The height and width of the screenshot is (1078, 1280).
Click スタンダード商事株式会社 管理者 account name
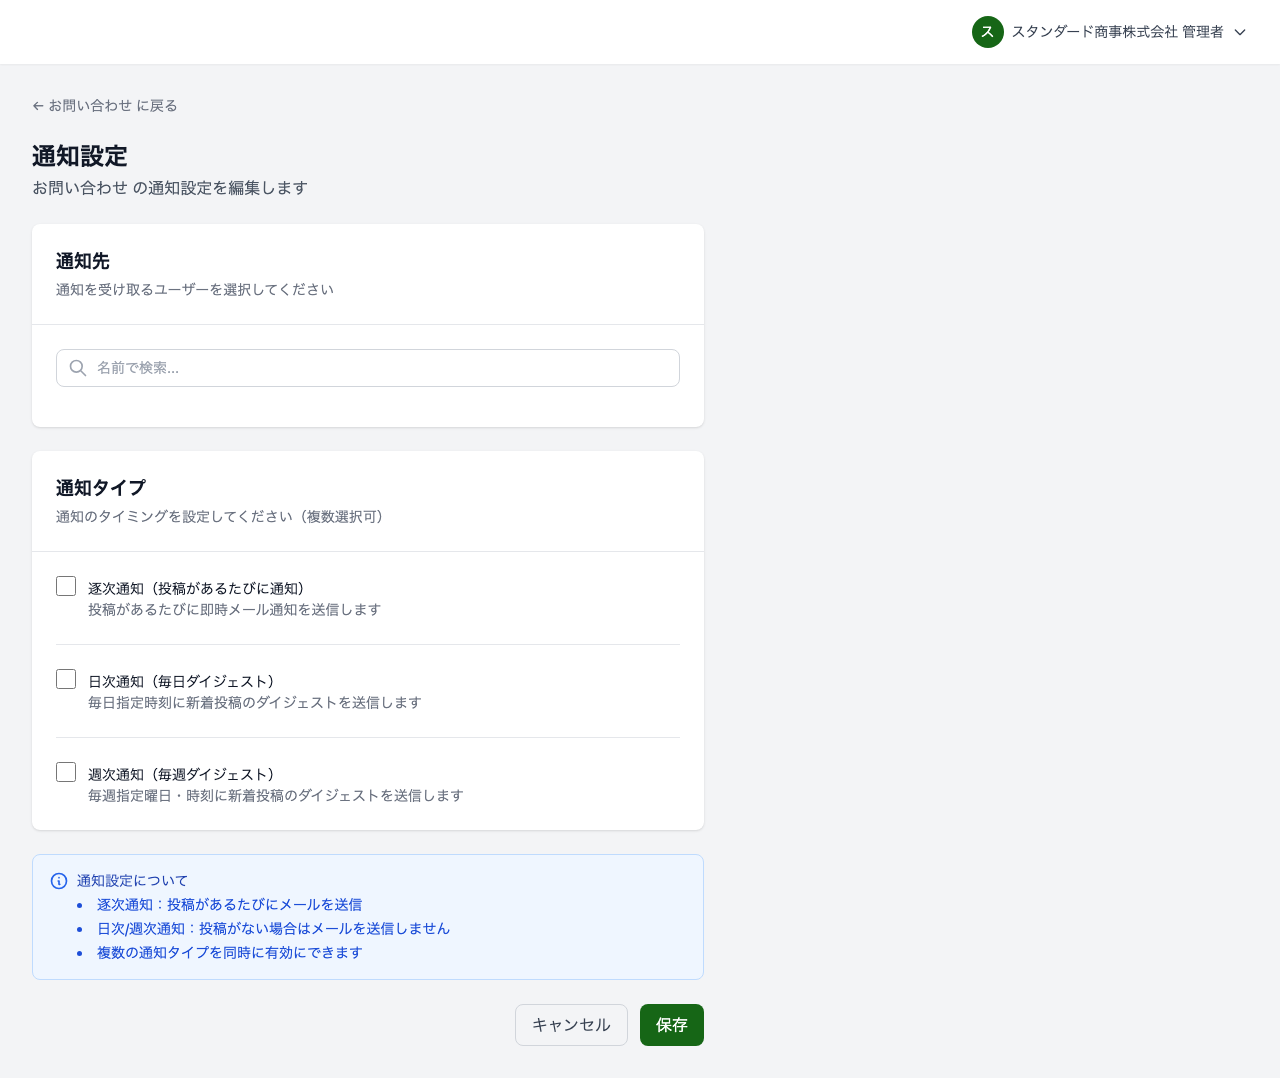click(x=1118, y=32)
